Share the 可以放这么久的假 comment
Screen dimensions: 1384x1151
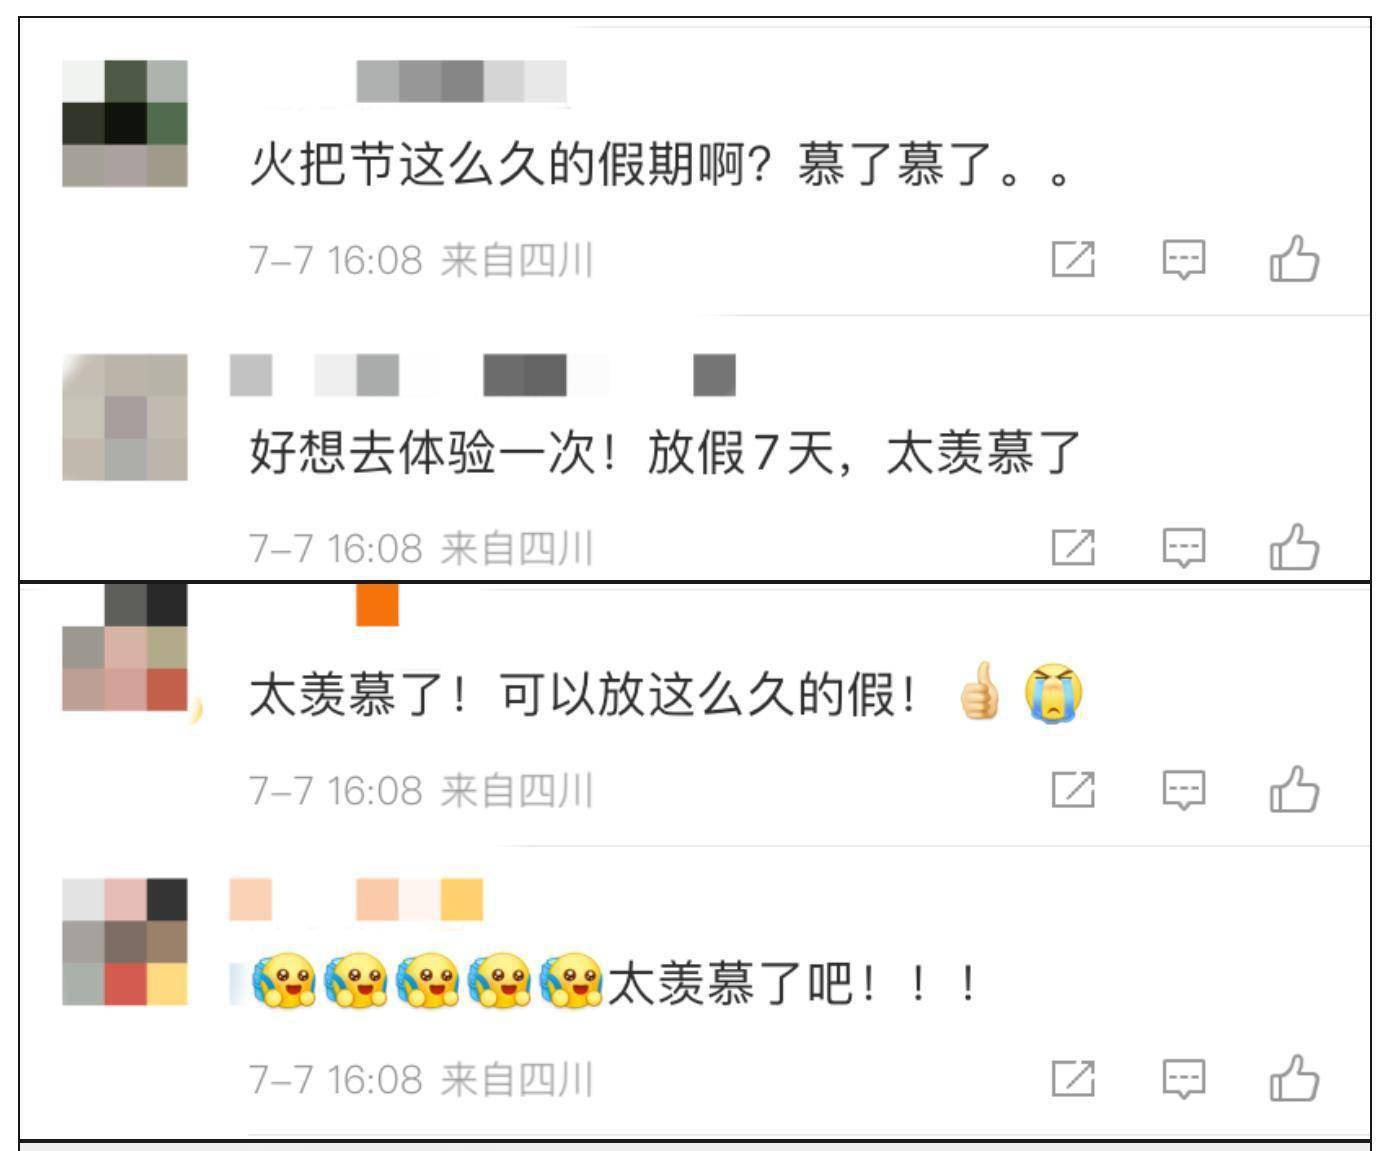click(x=1073, y=789)
